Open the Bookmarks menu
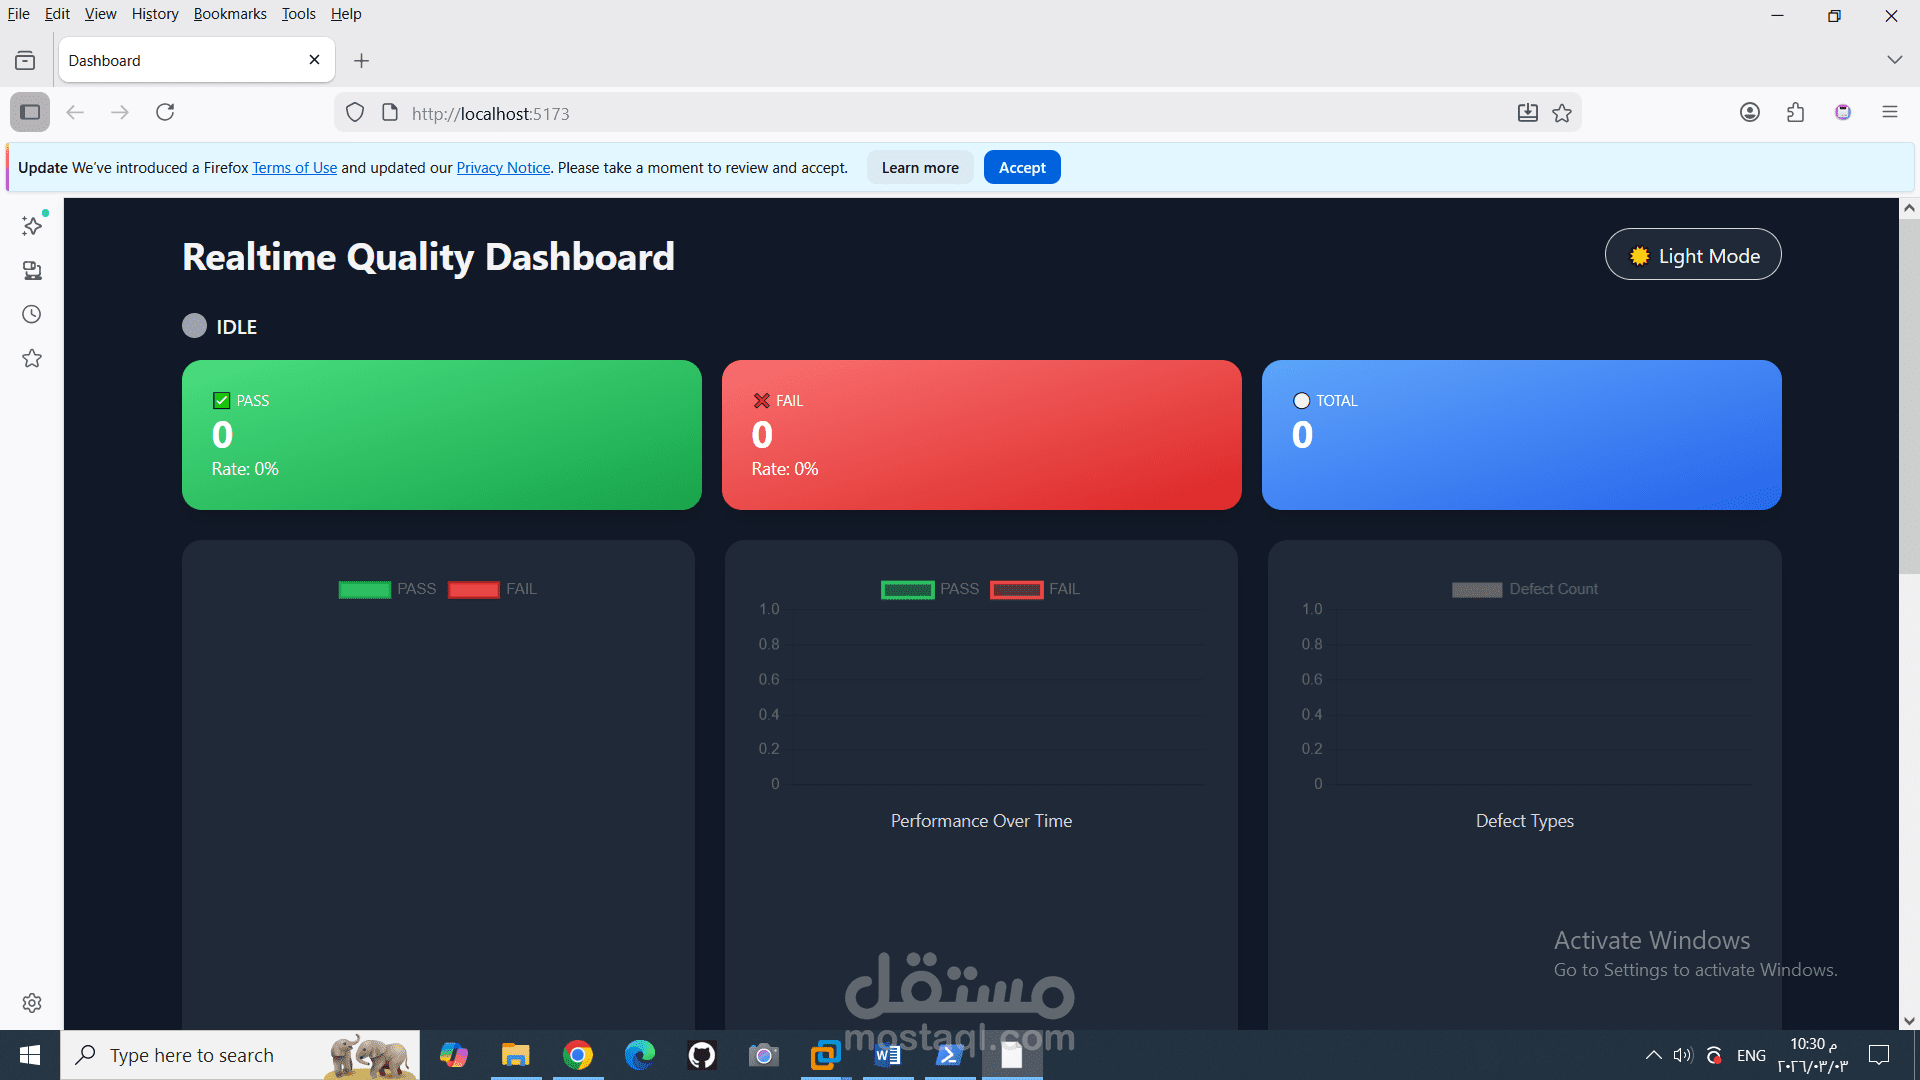 [229, 13]
